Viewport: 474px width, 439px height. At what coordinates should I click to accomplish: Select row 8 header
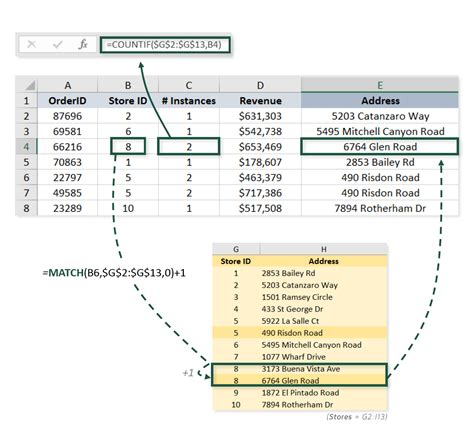click(x=26, y=208)
